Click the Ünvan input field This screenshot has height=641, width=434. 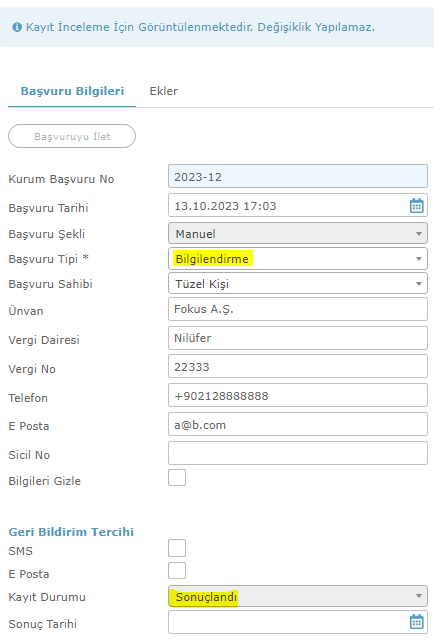(298, 309)
